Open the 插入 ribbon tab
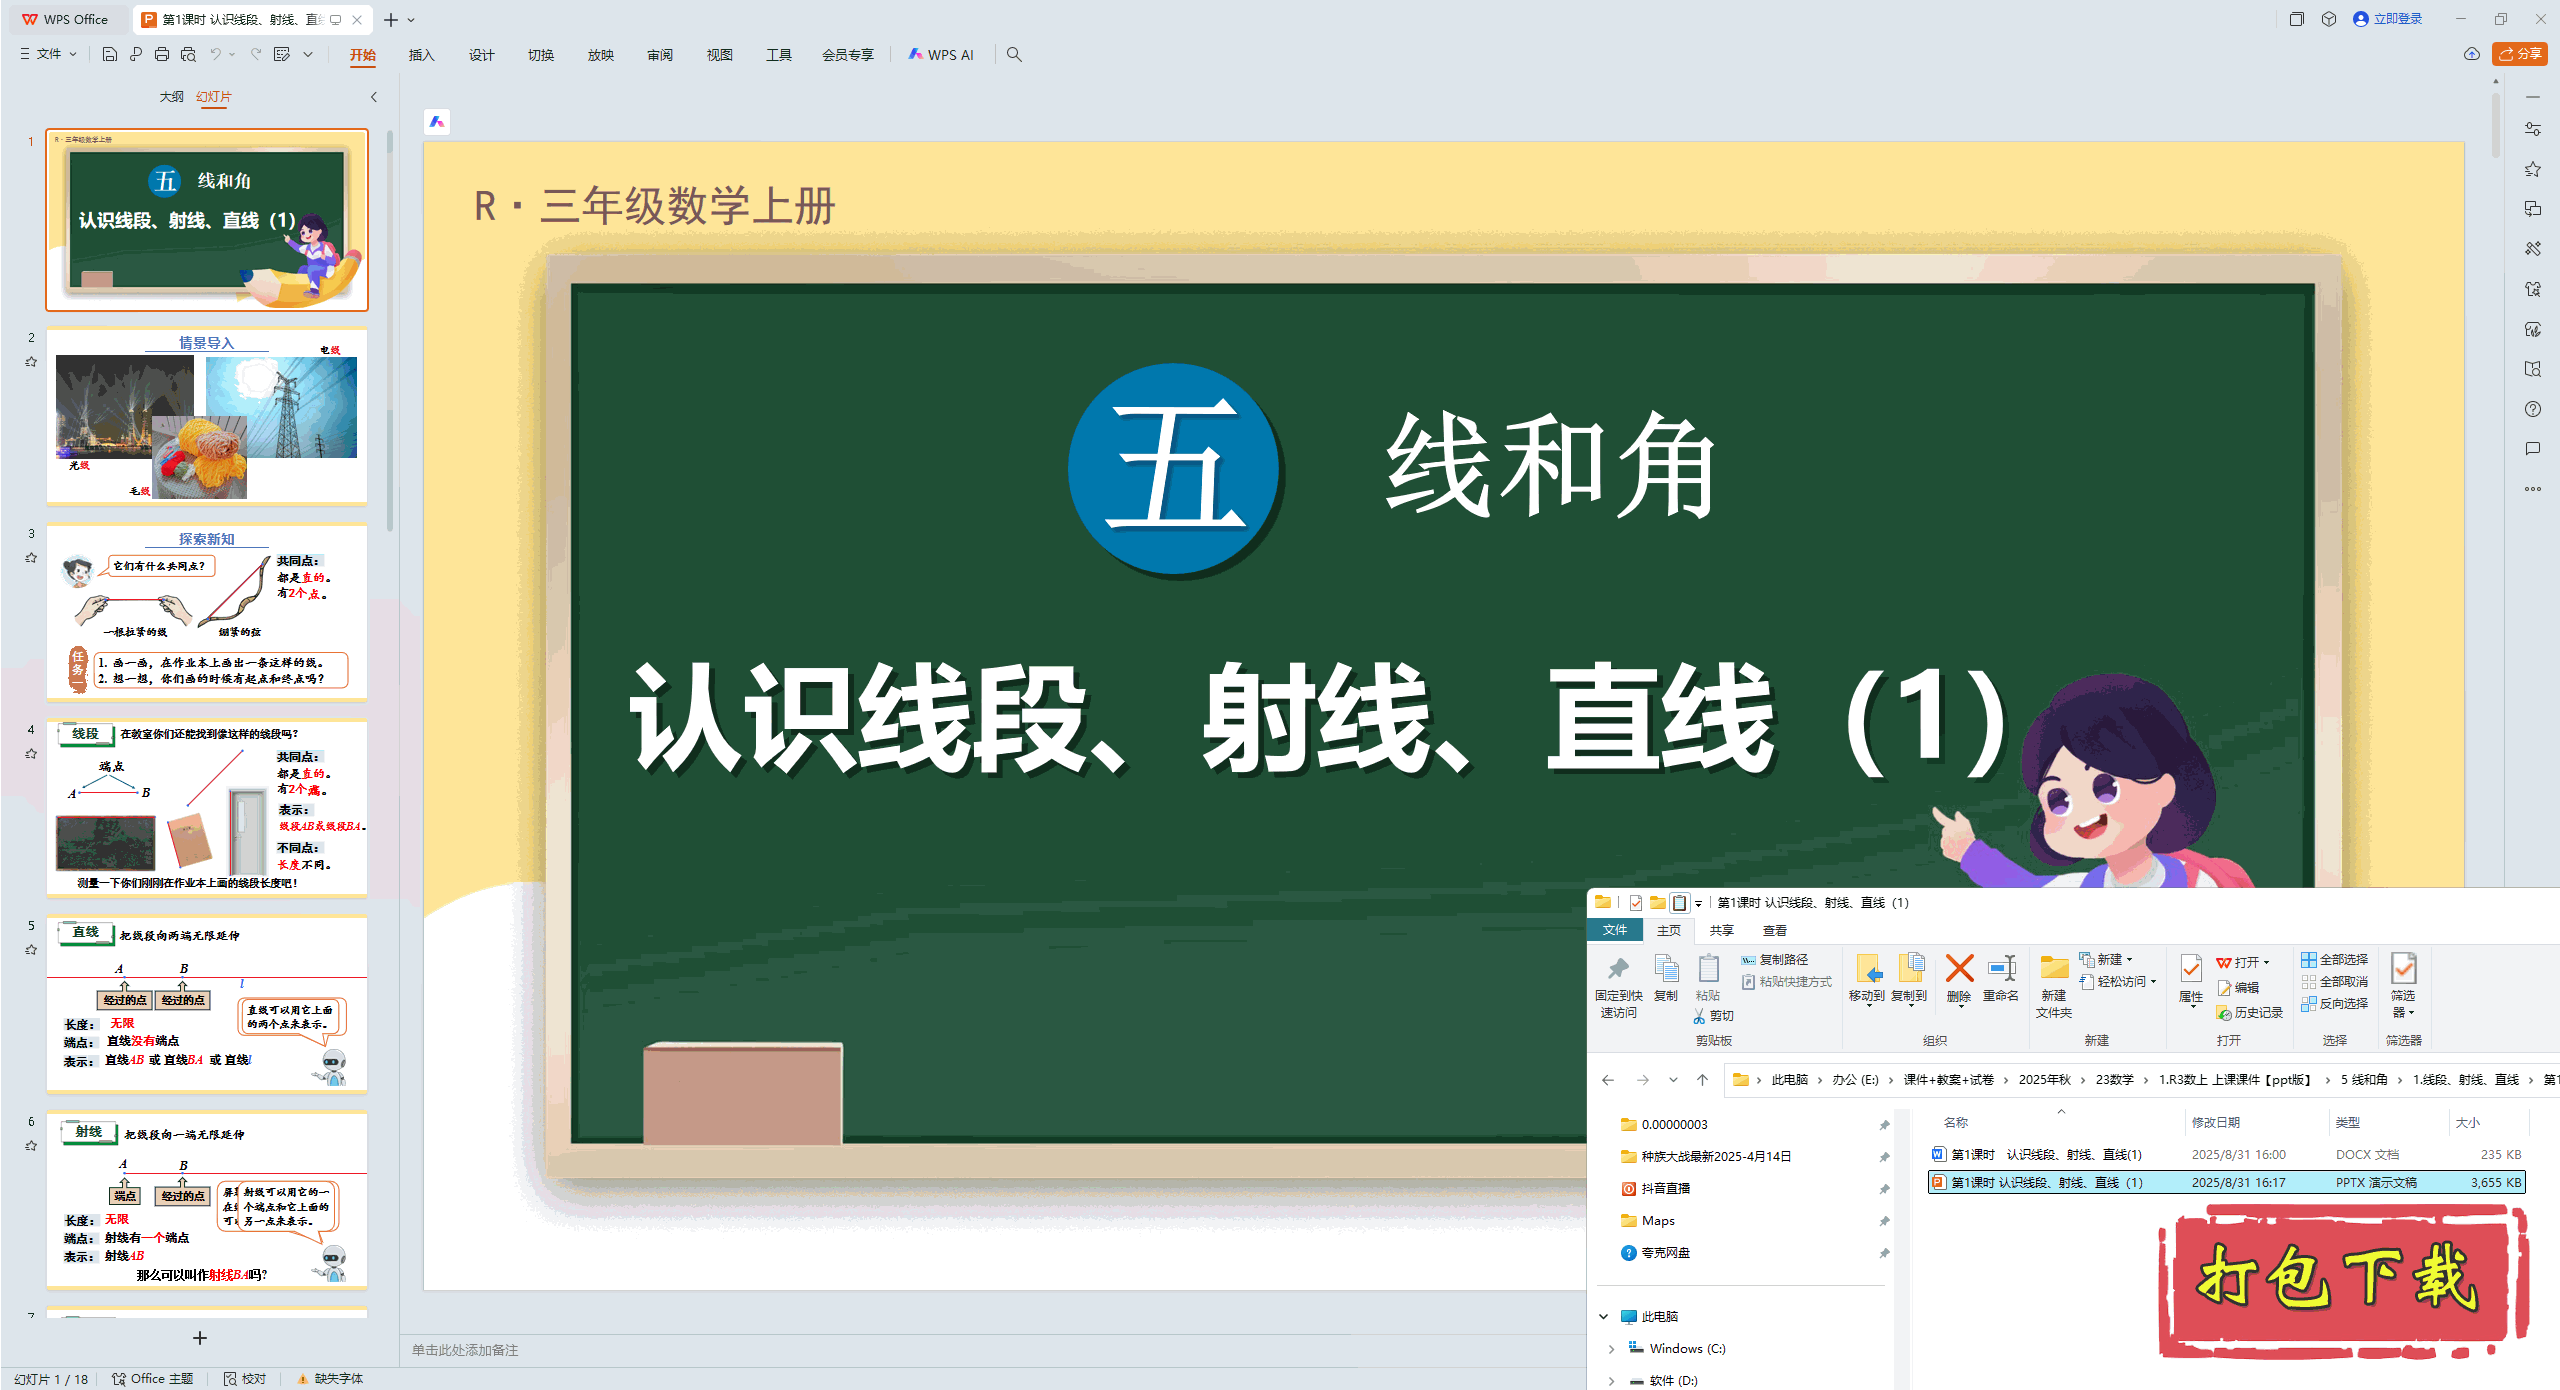 click(x=421, y=55)
